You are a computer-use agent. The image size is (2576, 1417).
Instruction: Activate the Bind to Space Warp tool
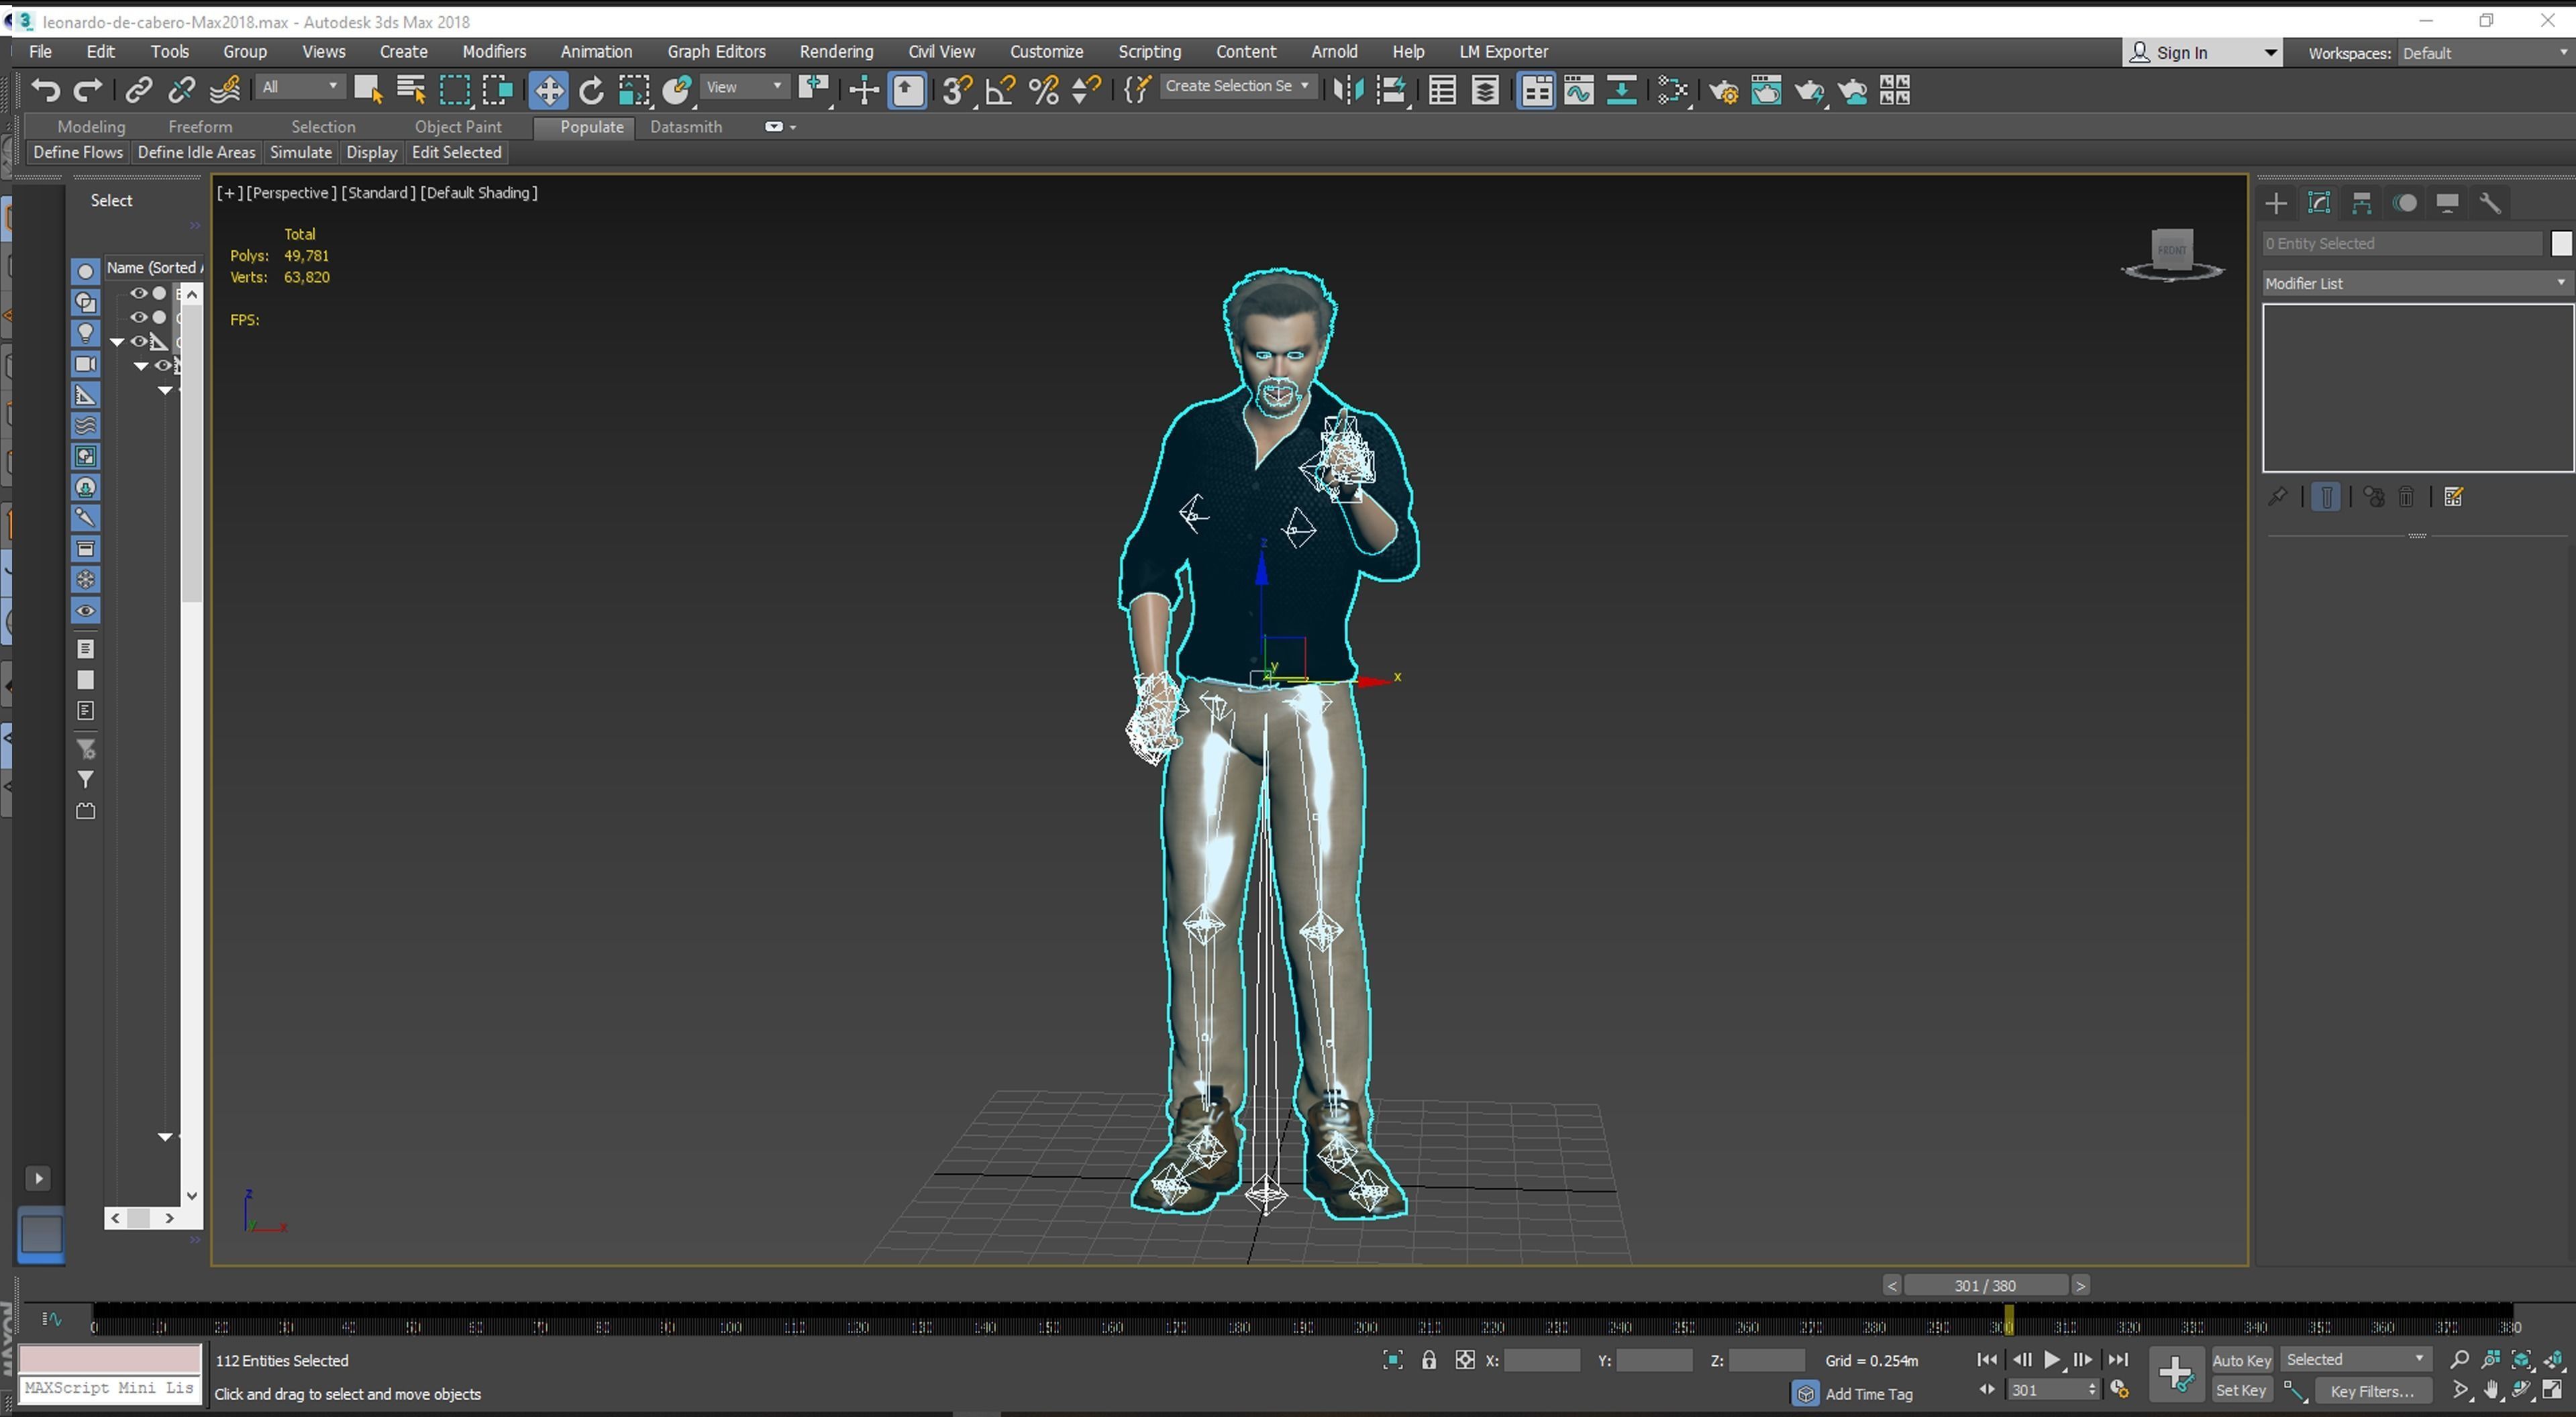(x=225, y=91)
